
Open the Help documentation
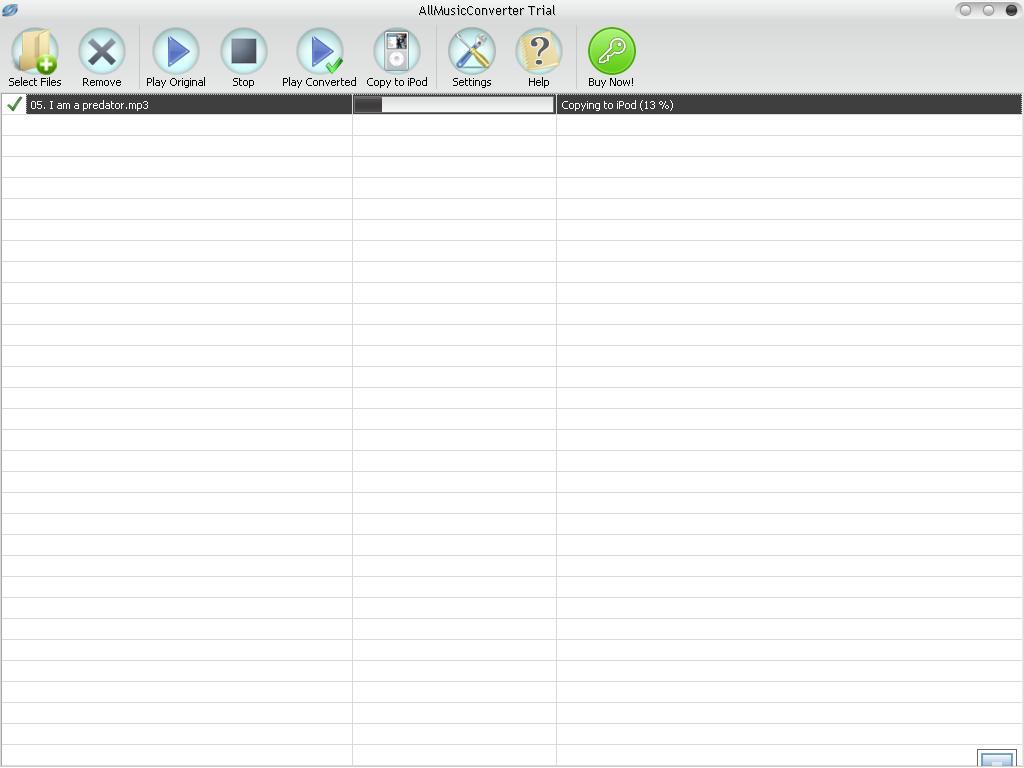tap(539, 48)
